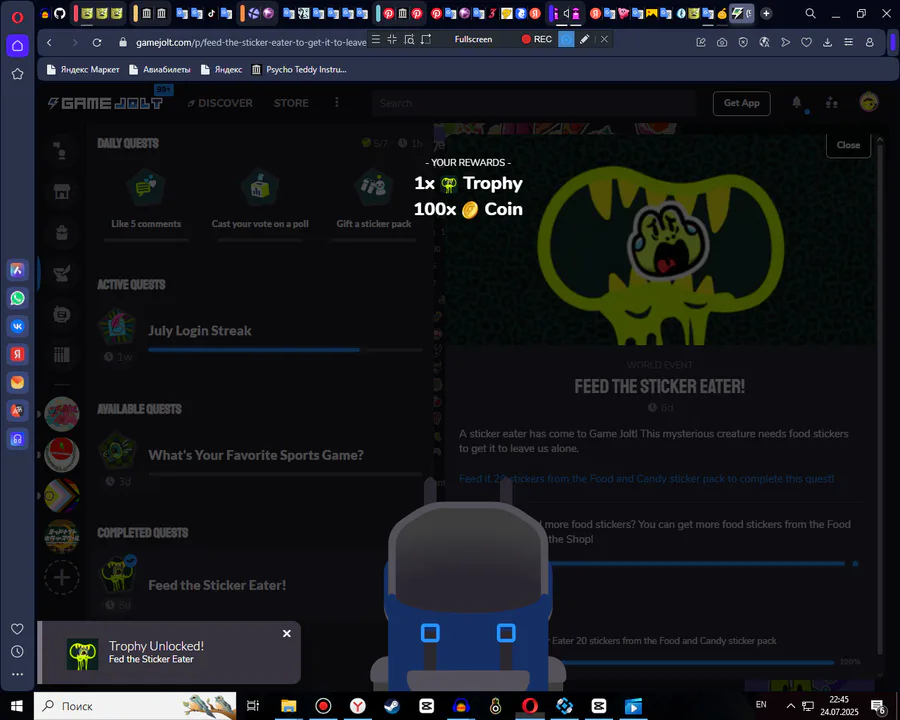The height and width of the screenshot is (720, 900).
Task: Open Aria AI in the Opera sidebar
Action: point(17,270)
